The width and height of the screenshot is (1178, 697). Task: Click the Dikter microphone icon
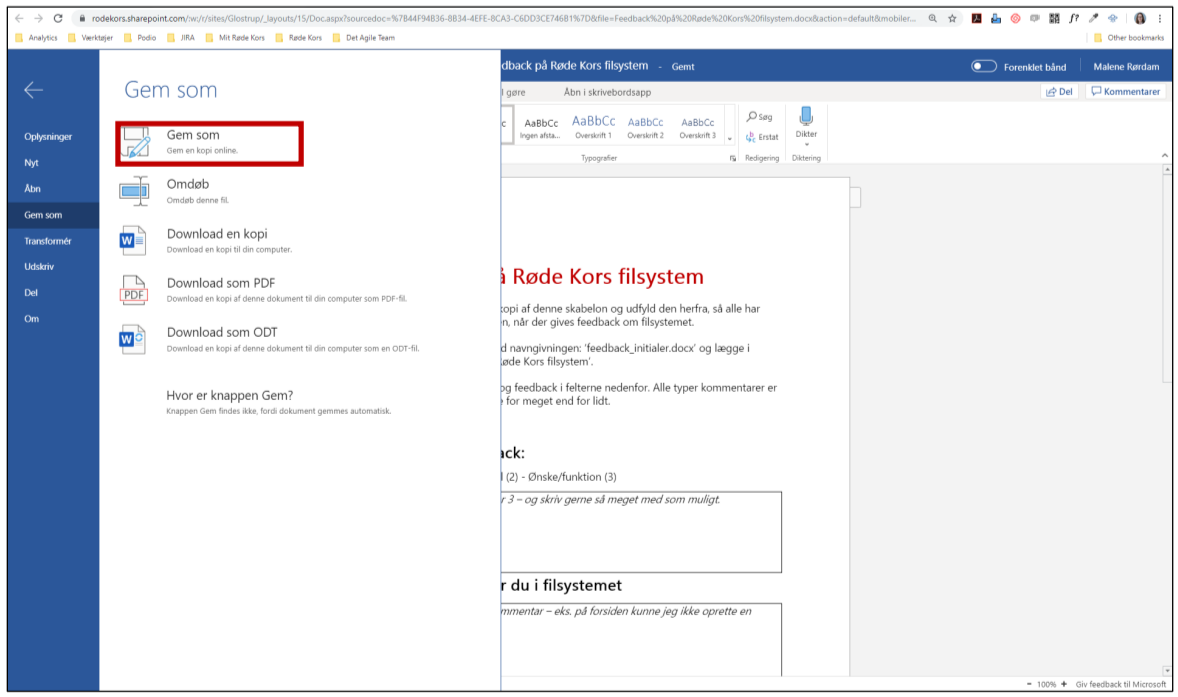point(806,116)
